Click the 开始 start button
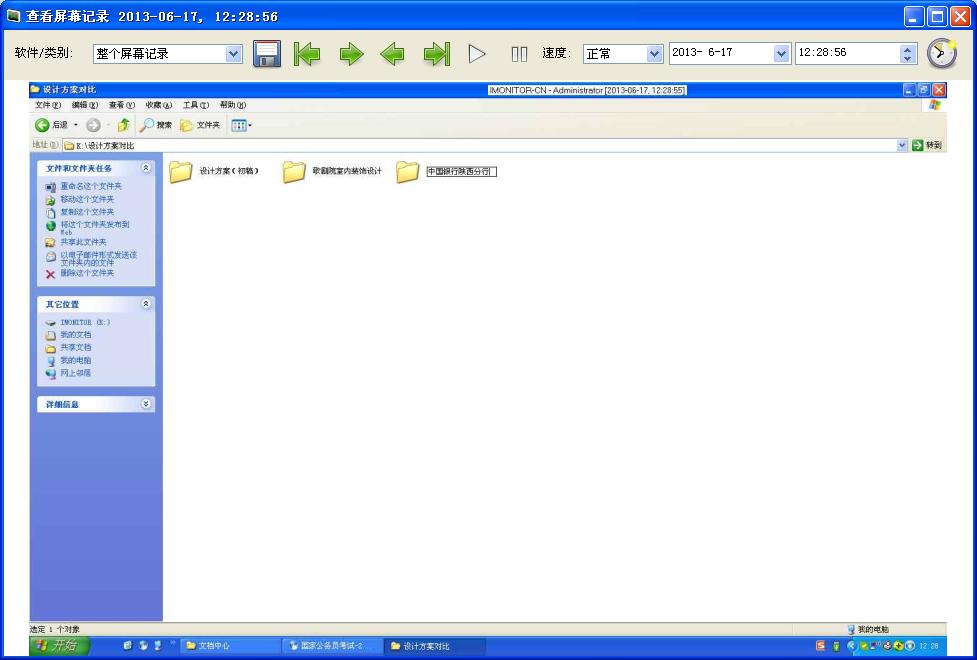 click(x=59, y=646)
